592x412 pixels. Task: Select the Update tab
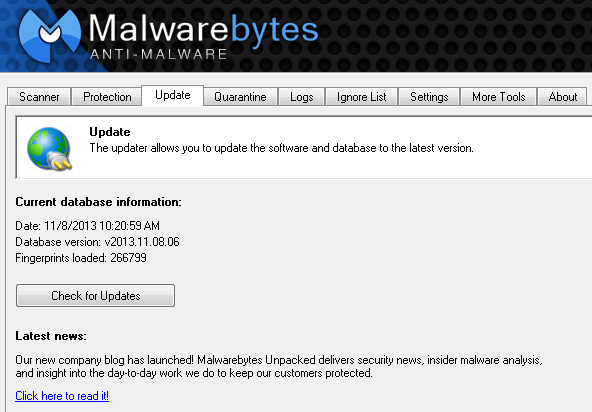tap(173, 95)
